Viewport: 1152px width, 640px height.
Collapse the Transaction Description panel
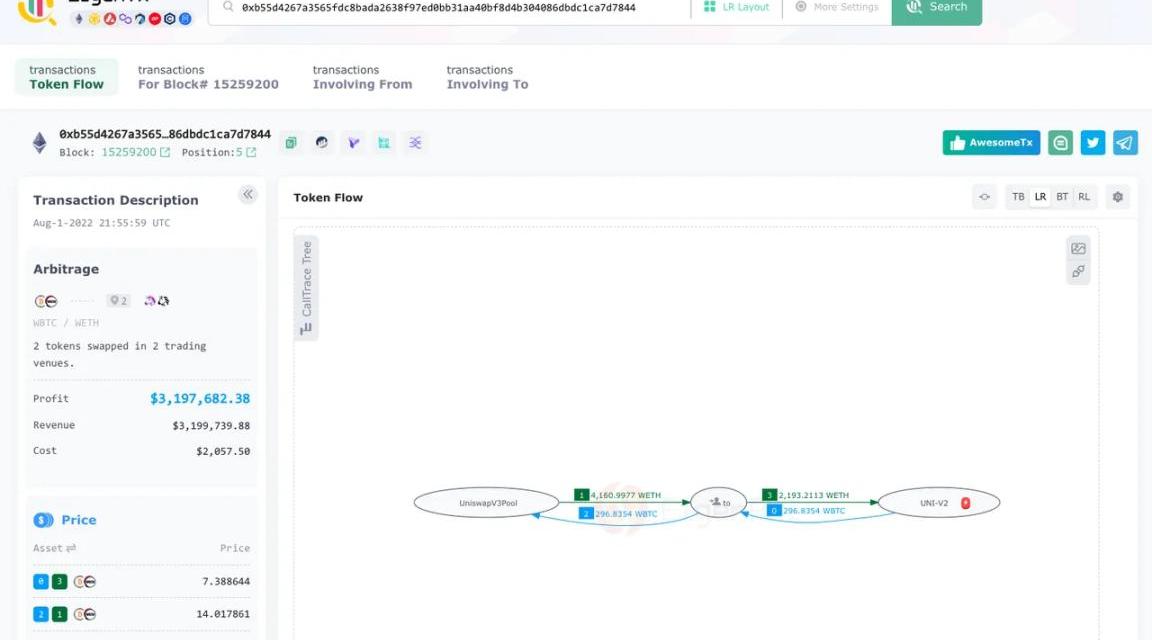[x=248, y=195]
